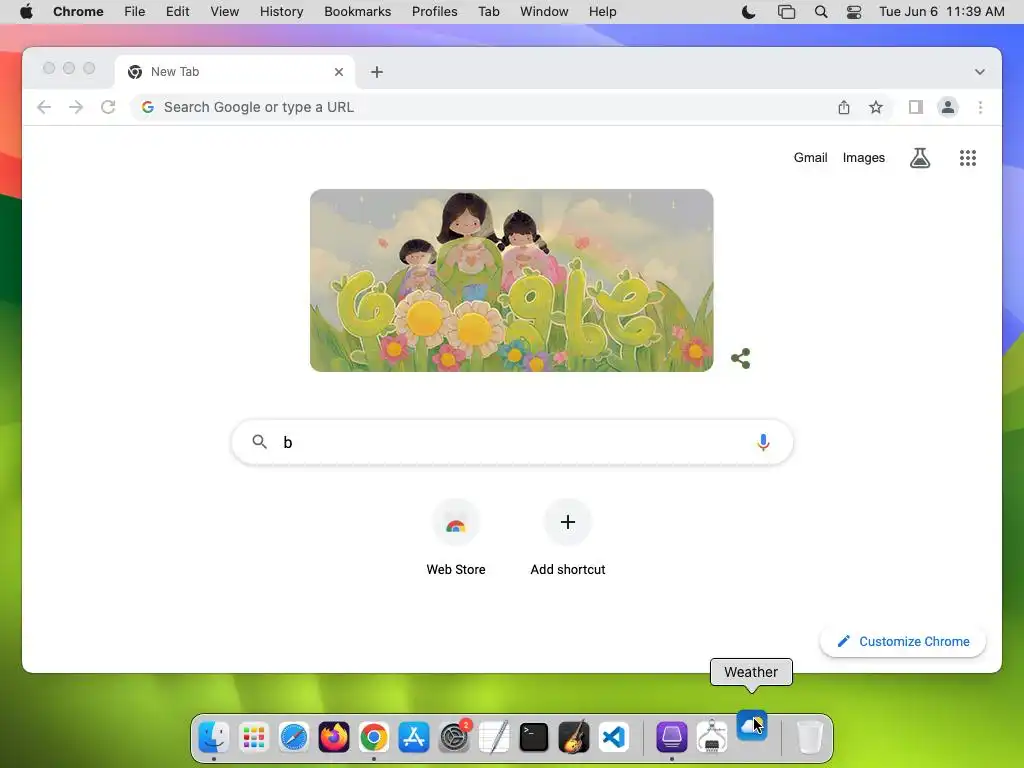Click the date and time clock

coord(941,12)
